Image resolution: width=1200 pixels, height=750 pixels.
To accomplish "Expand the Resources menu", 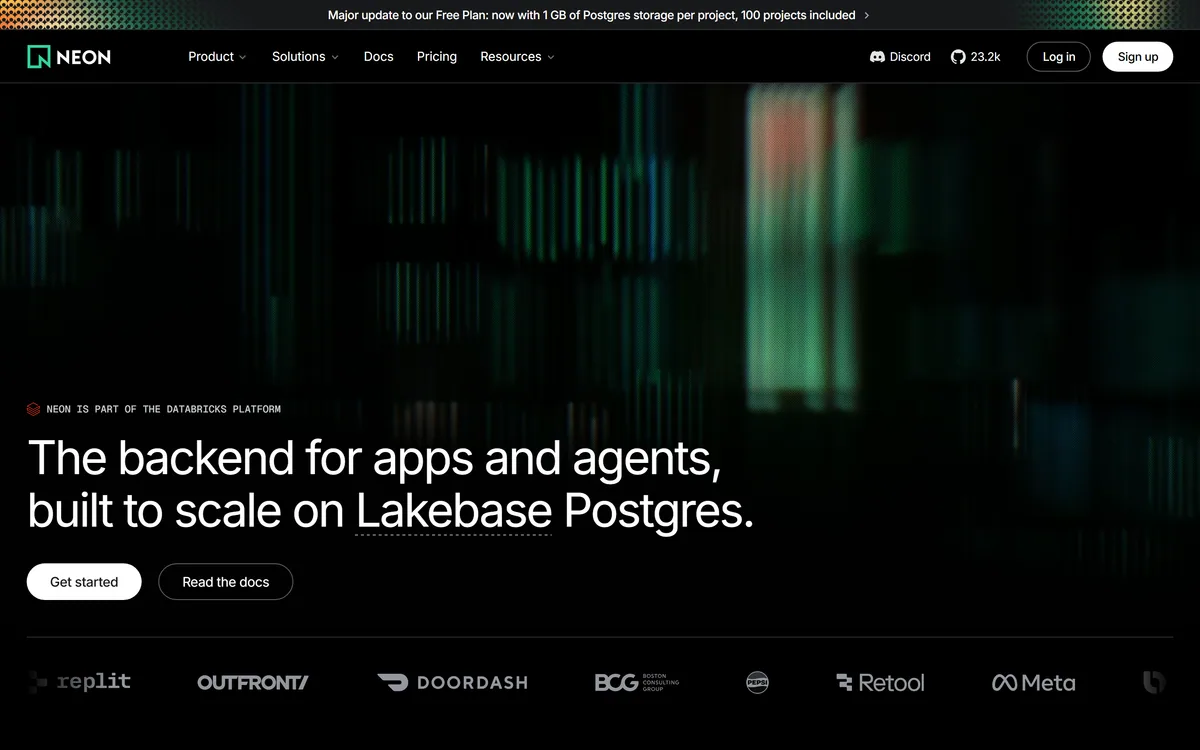I will click(x=517, y=57).
